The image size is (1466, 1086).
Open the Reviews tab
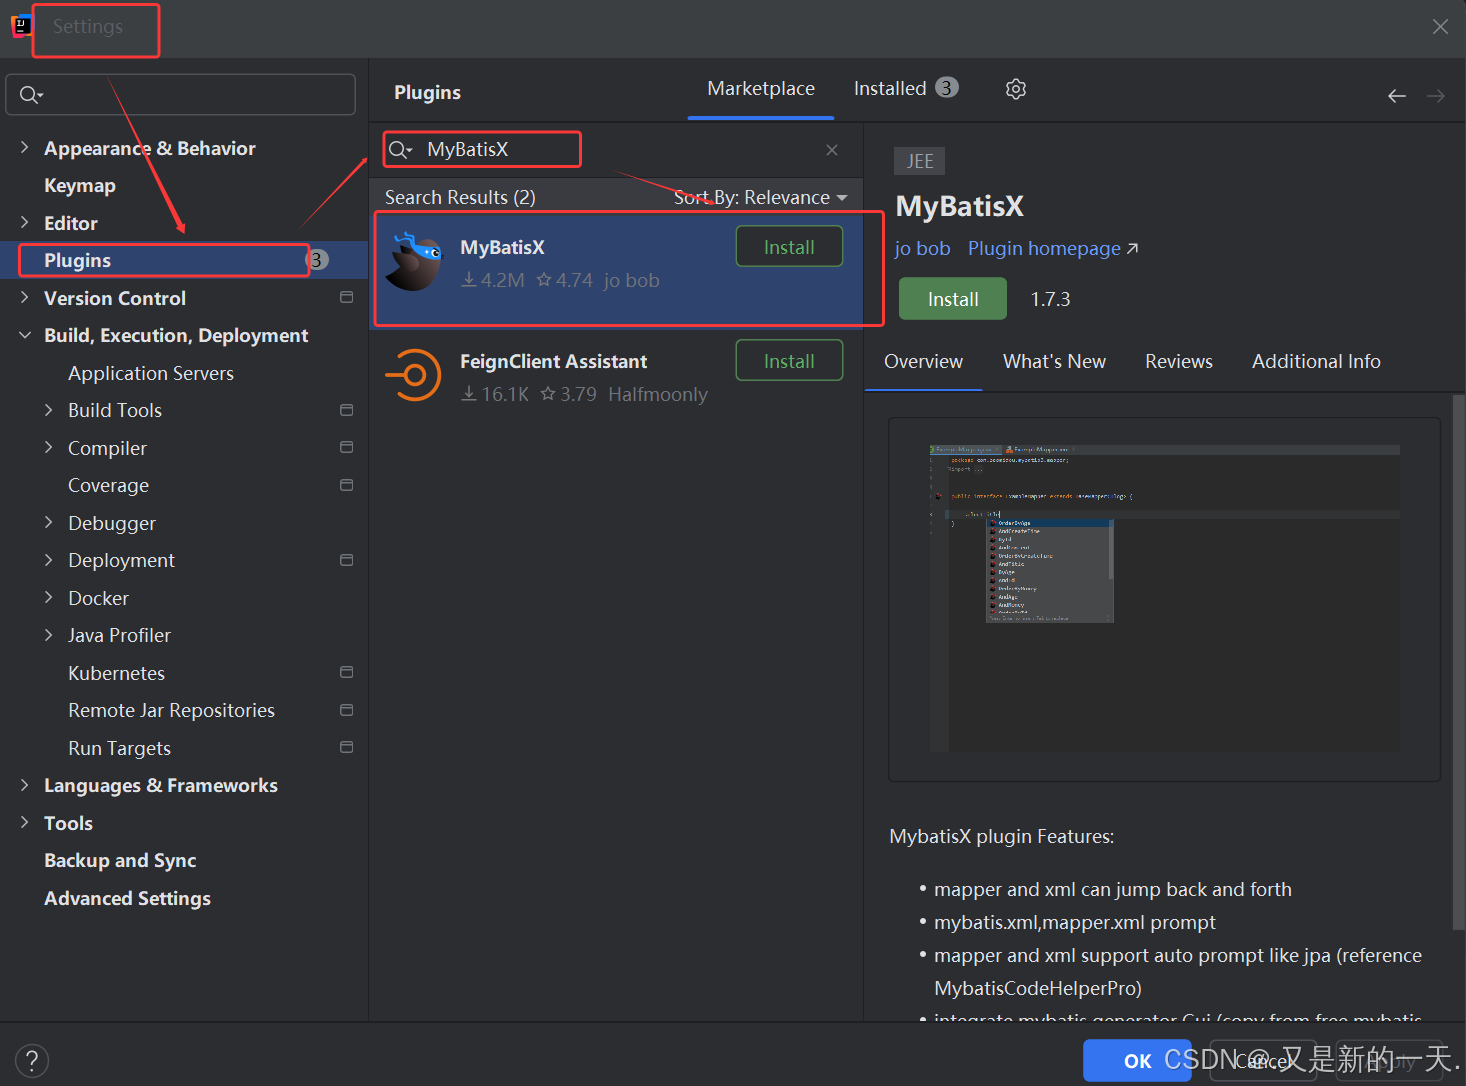tap(1179, 362)
